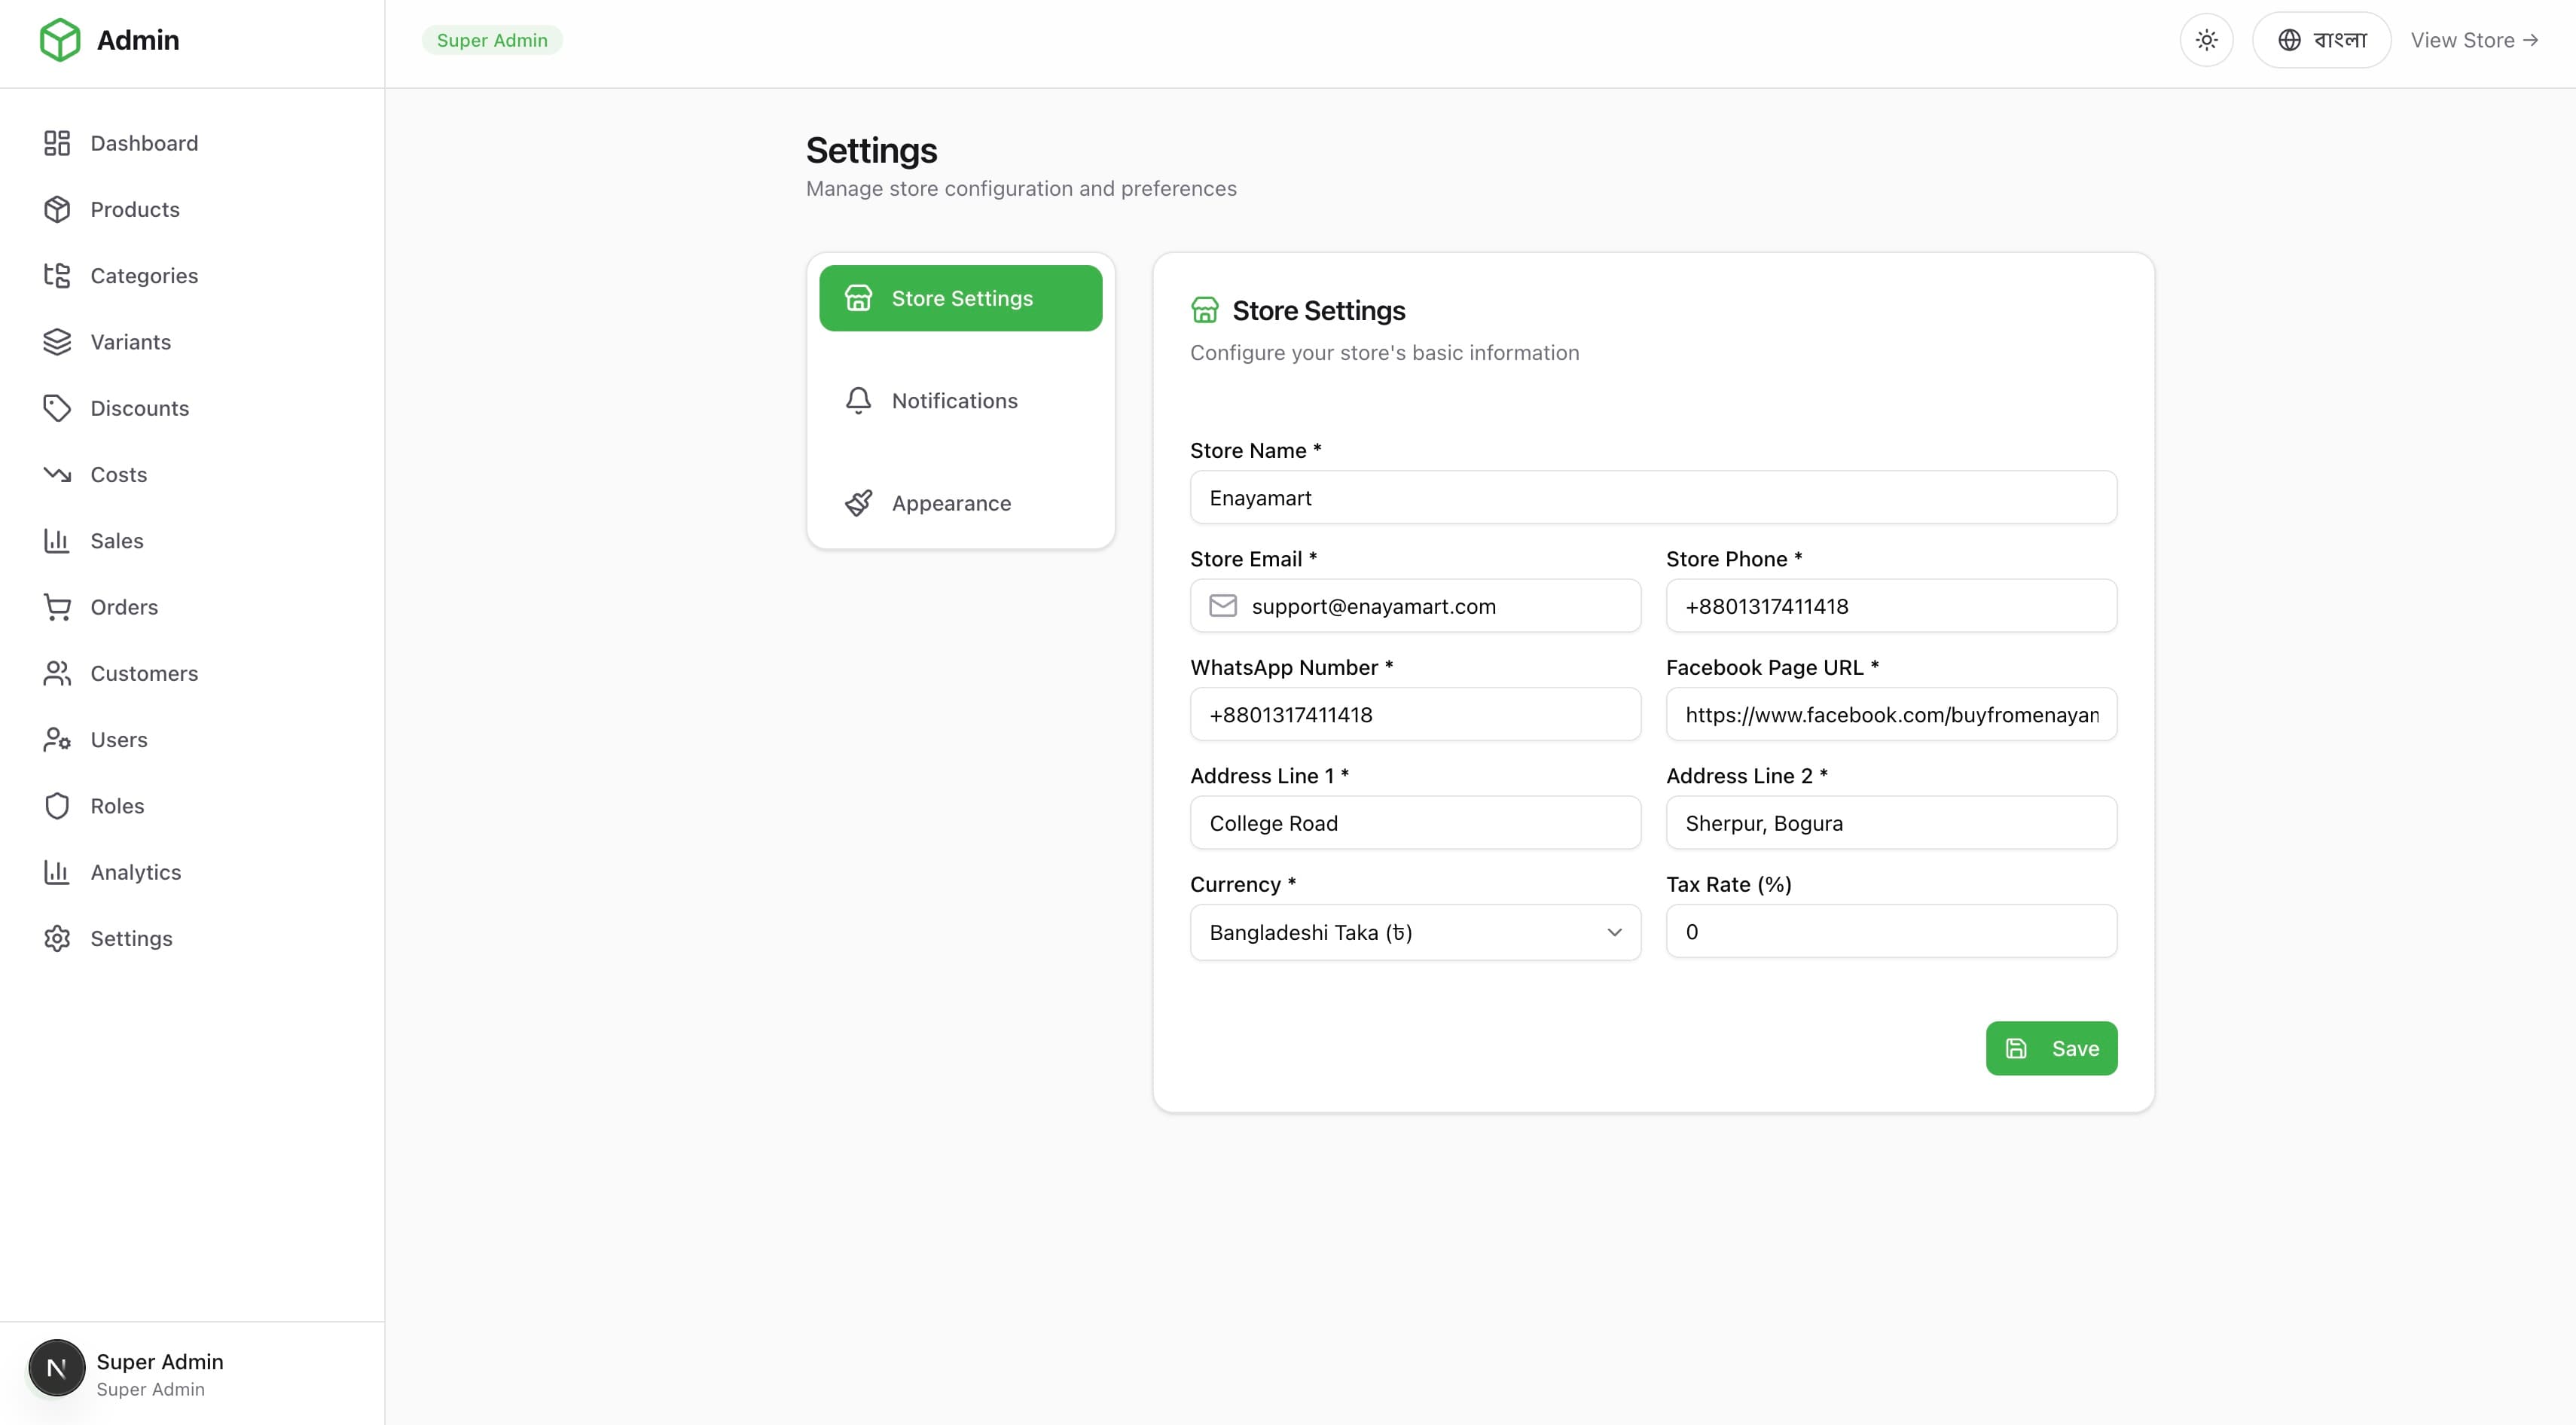This screenshot has height=1425, width=2576.
Task: Focus the Address Line 1 field
Action: [x=1415, y=822]
